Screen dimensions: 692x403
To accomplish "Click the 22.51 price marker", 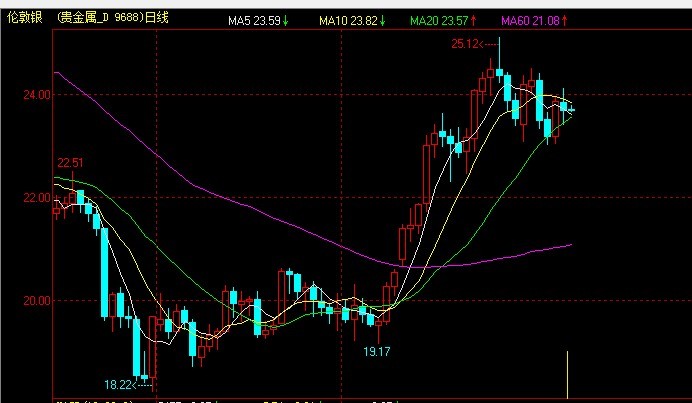I will (x=69, y=163).
